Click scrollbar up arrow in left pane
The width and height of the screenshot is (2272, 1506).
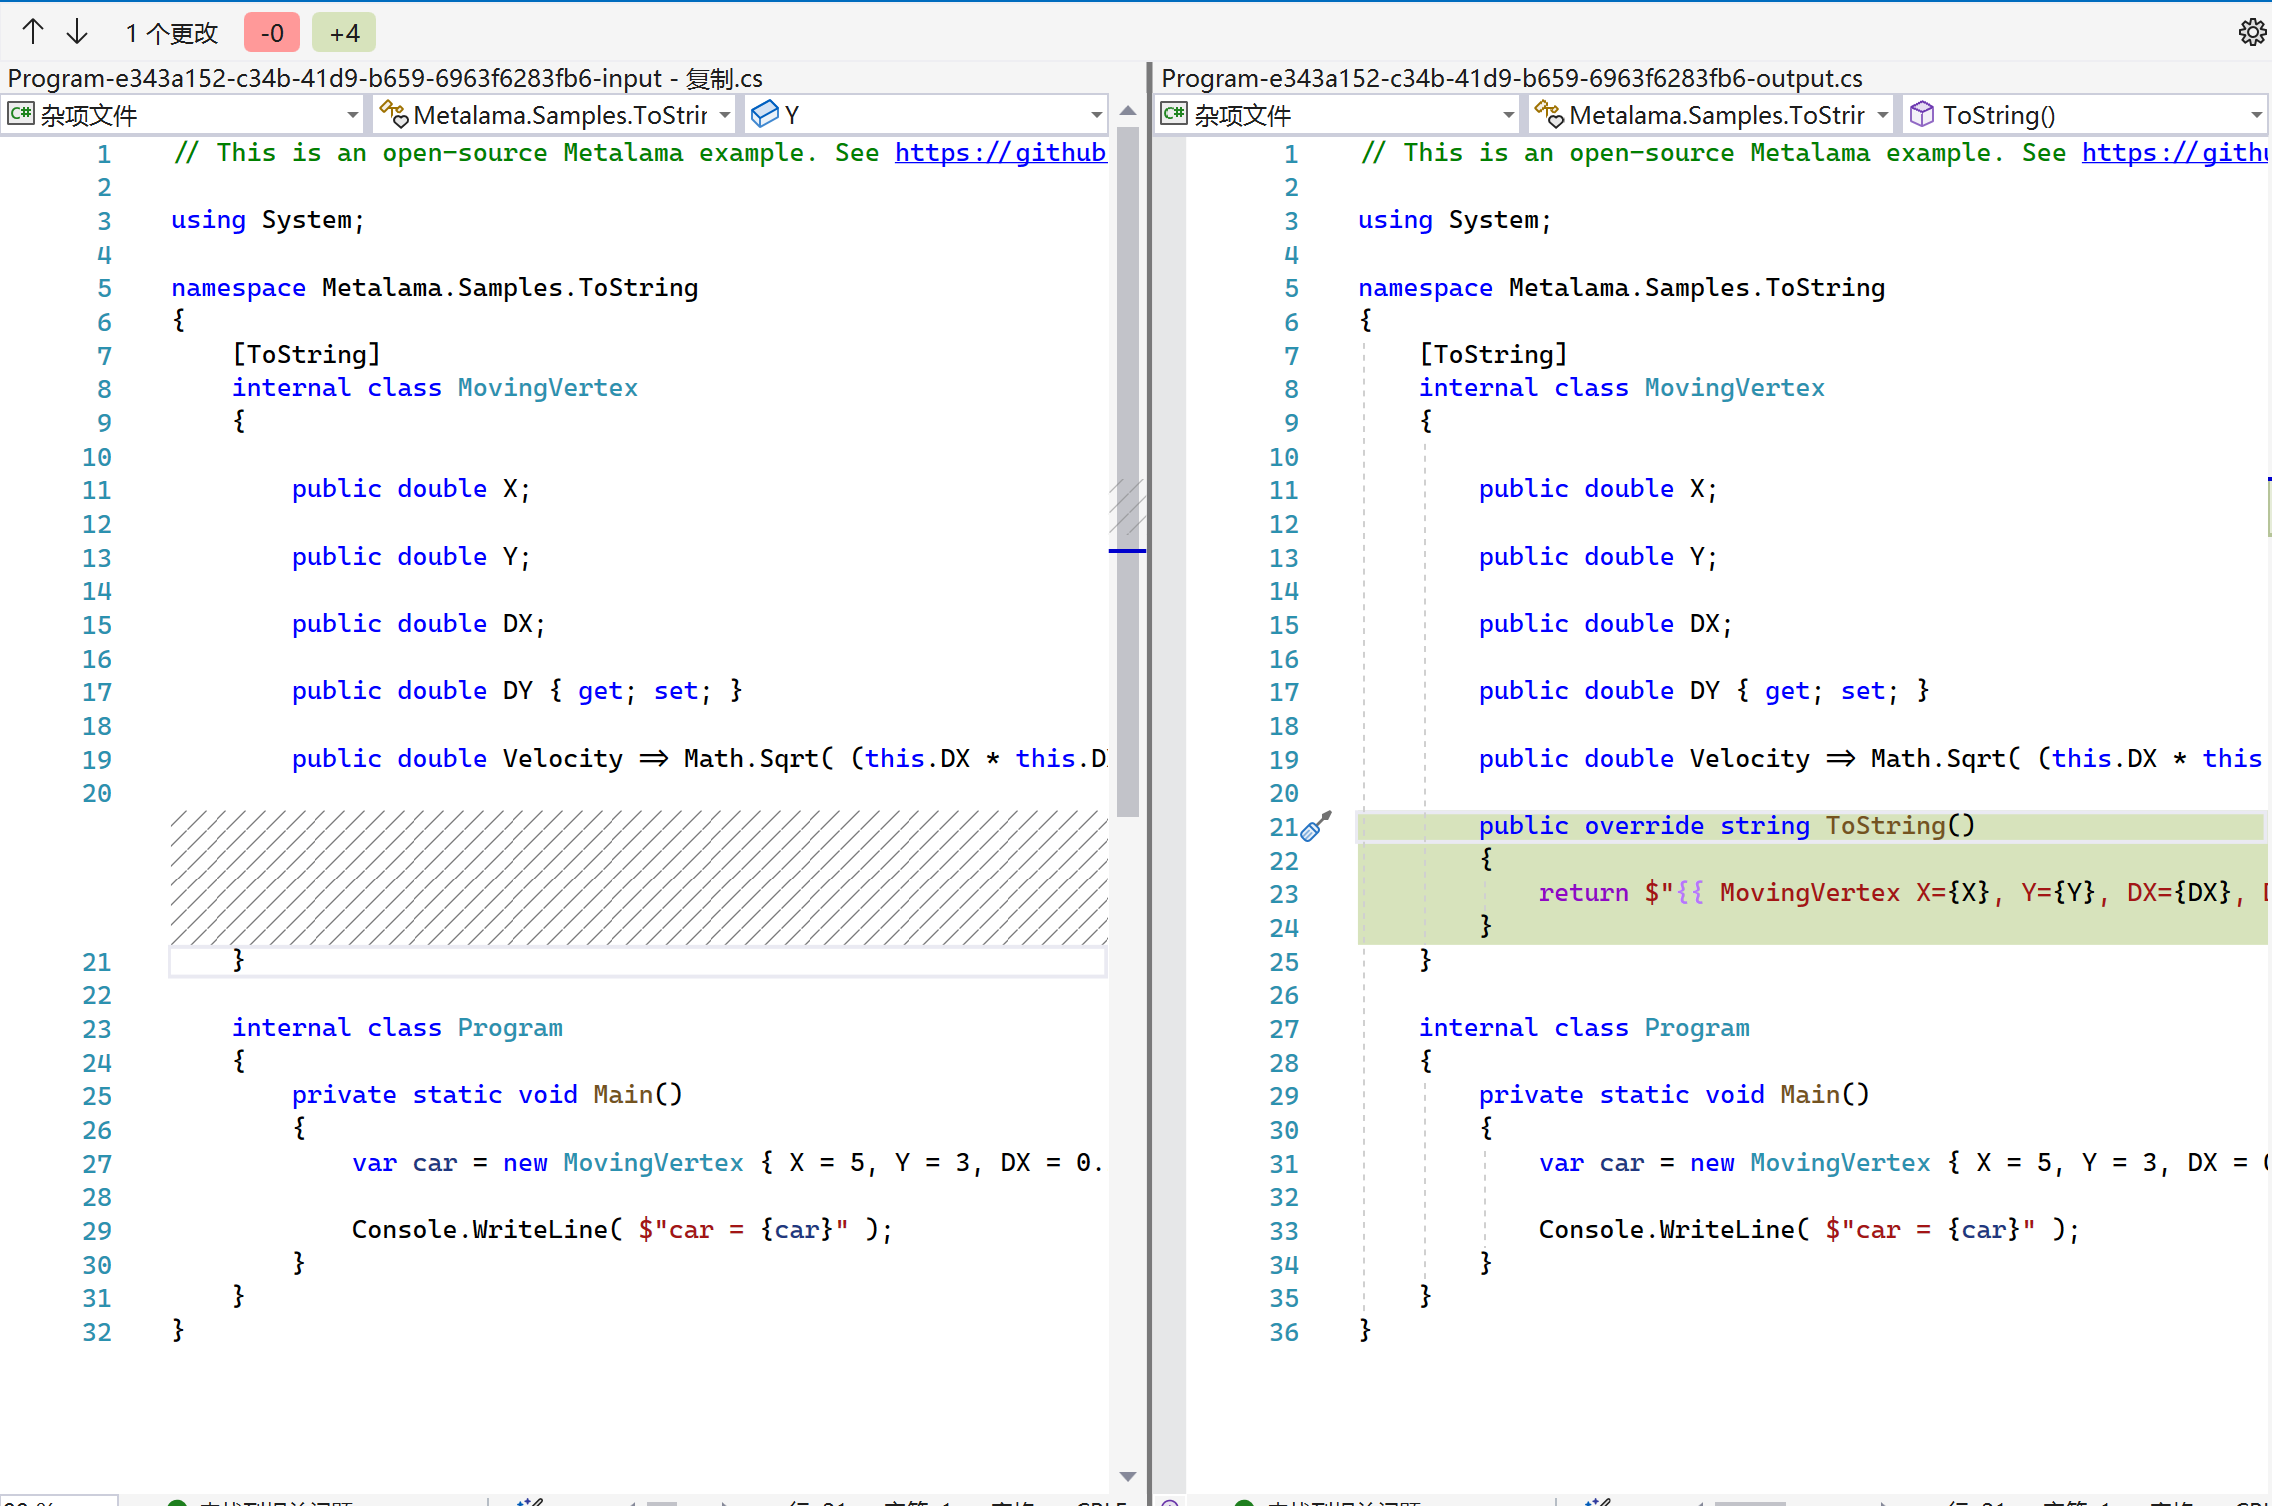point(1128,111)
